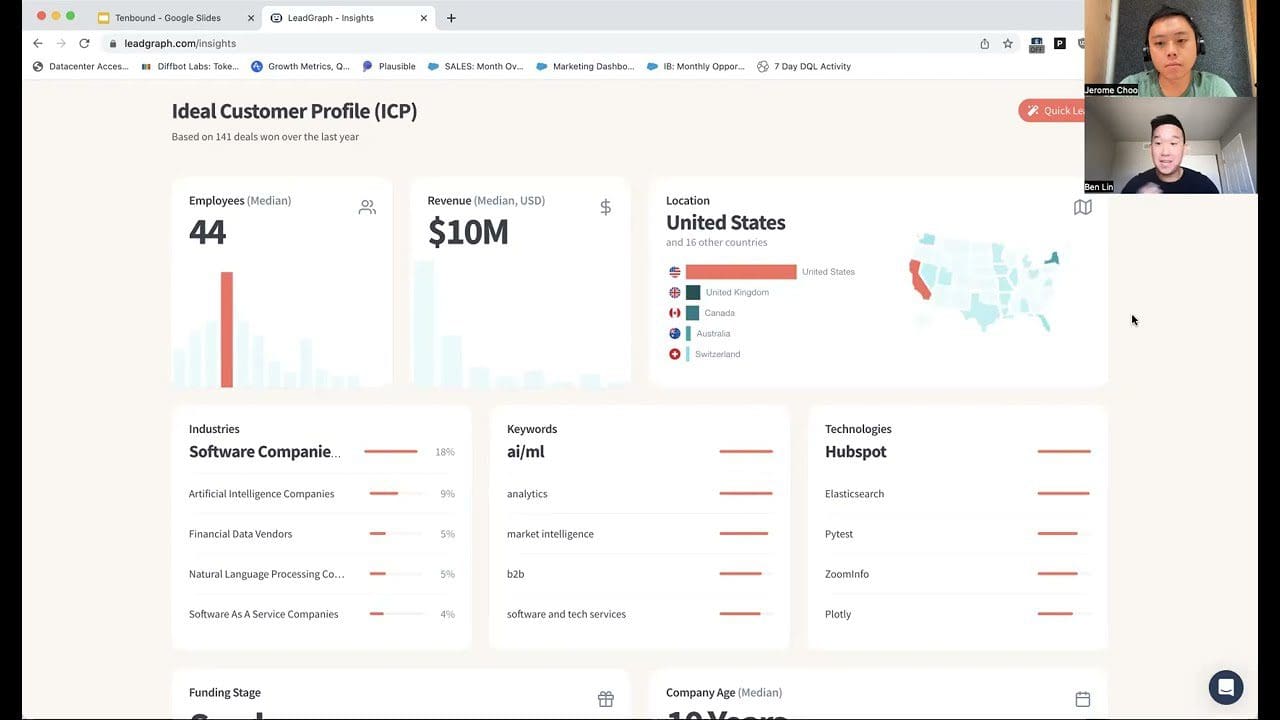Click the Location map icon
This screenshot has width=1280, height=720.
pos(1082,207)
